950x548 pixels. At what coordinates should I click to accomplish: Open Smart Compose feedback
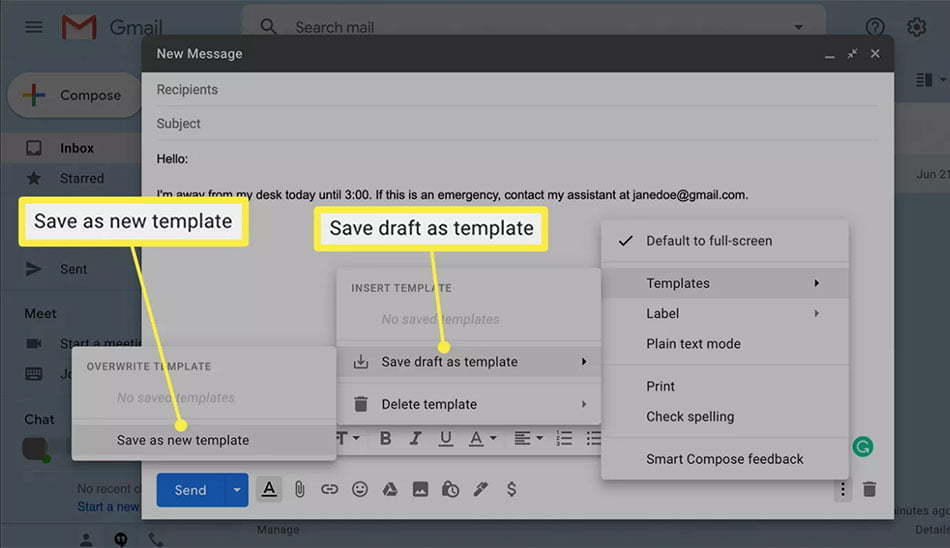click(x=725, y=459)
